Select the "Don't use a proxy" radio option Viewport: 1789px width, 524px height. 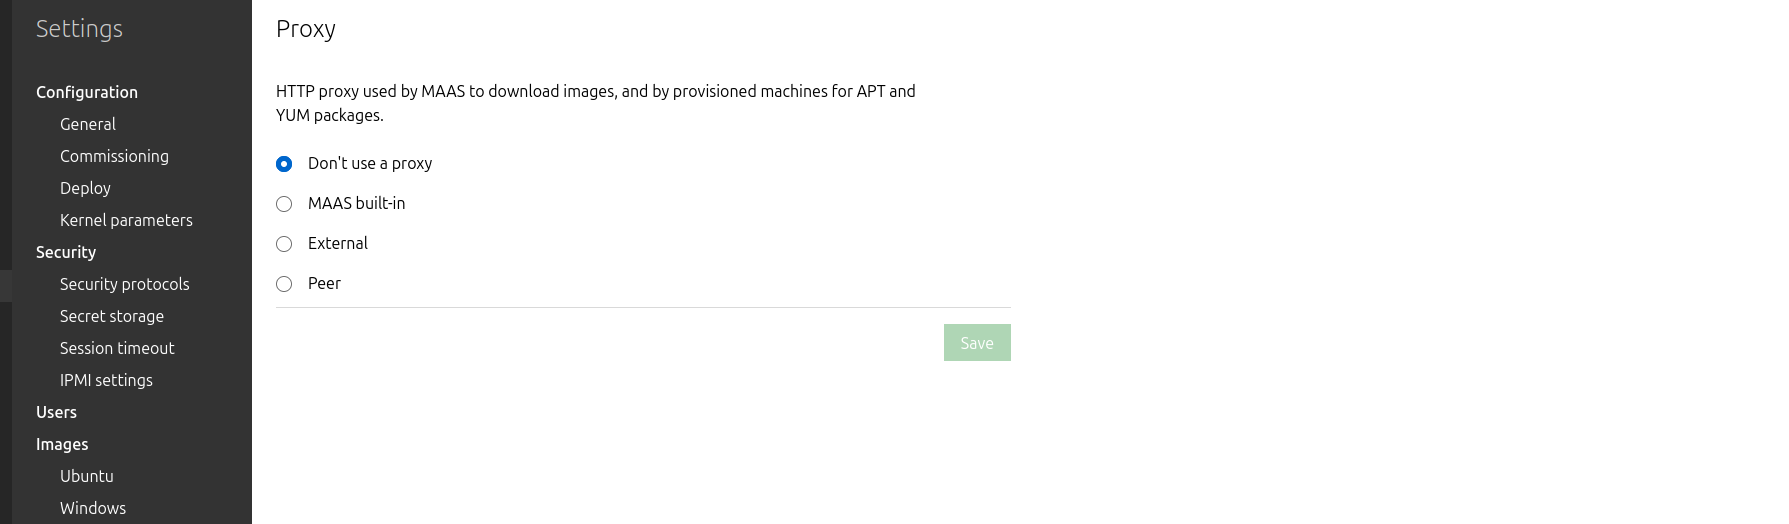[x=284, y=164]
